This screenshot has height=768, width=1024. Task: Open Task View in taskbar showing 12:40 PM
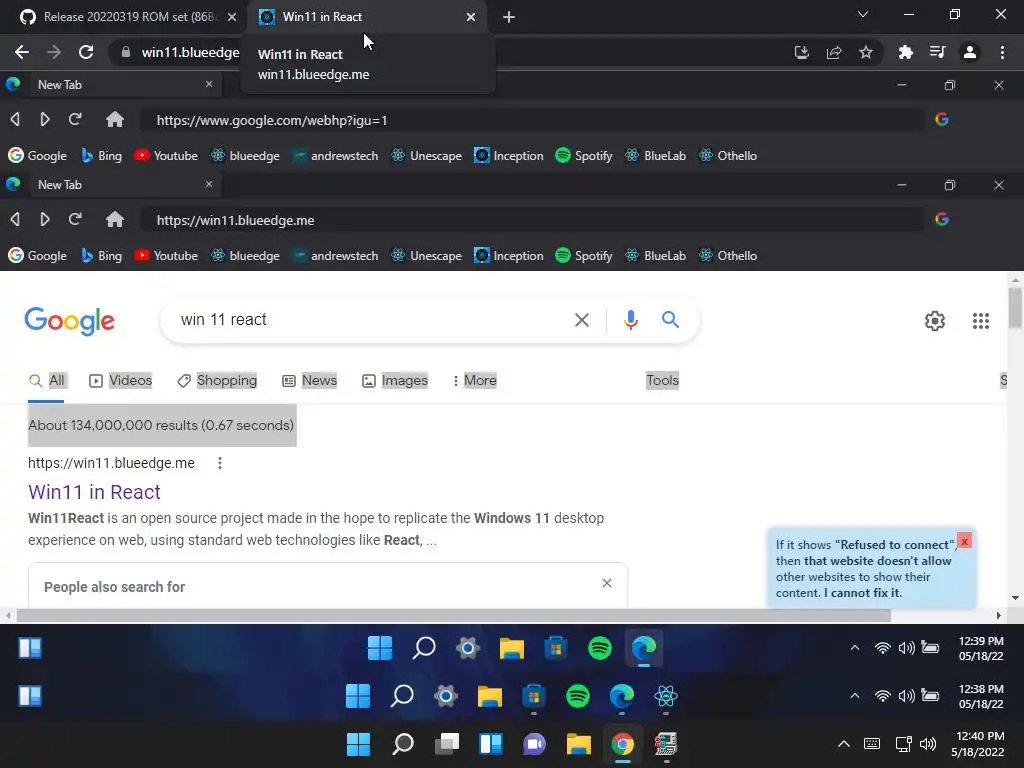click(x=447, y=744)
